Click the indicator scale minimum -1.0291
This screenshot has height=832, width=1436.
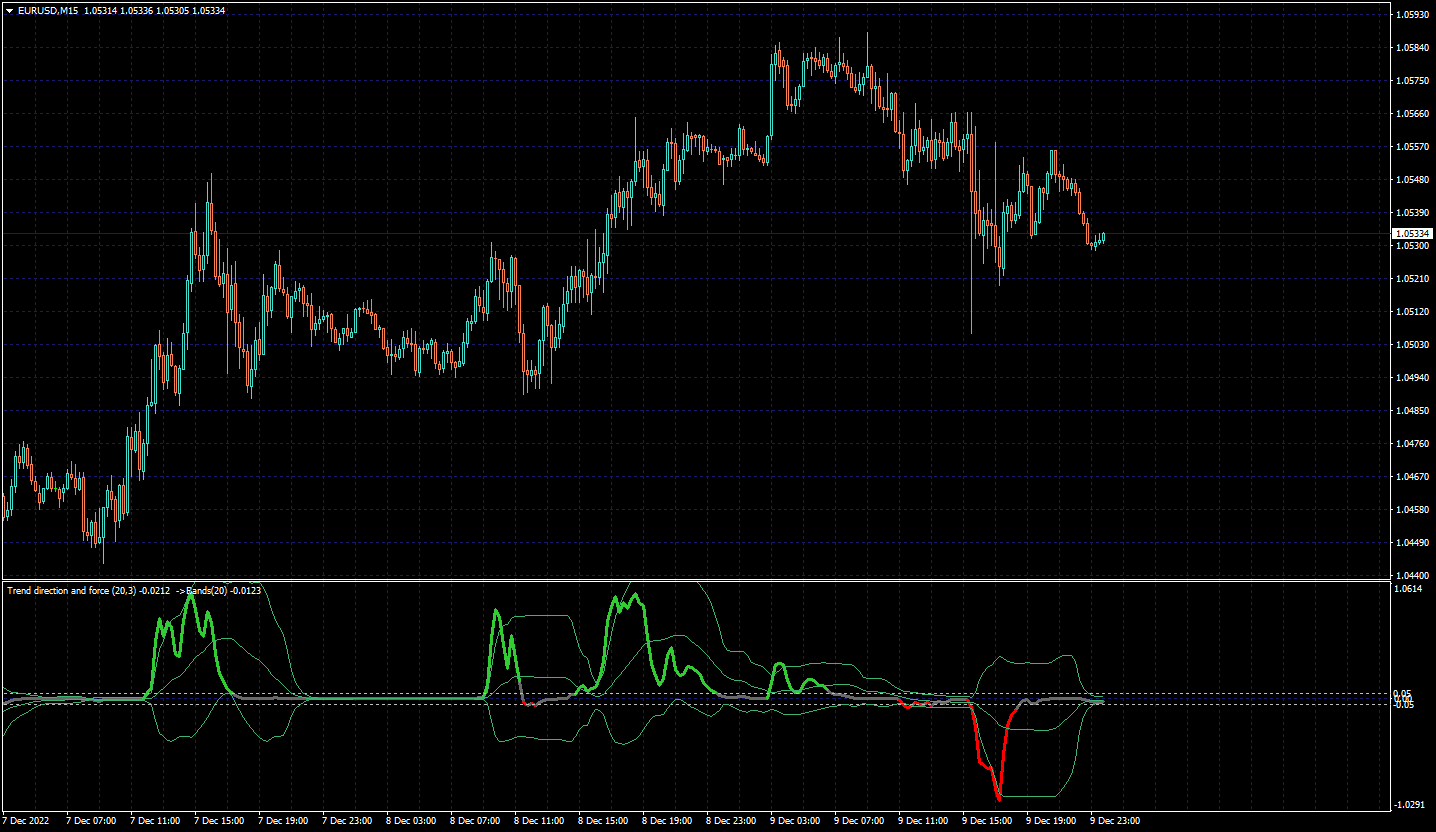[x=1410, y=804]
